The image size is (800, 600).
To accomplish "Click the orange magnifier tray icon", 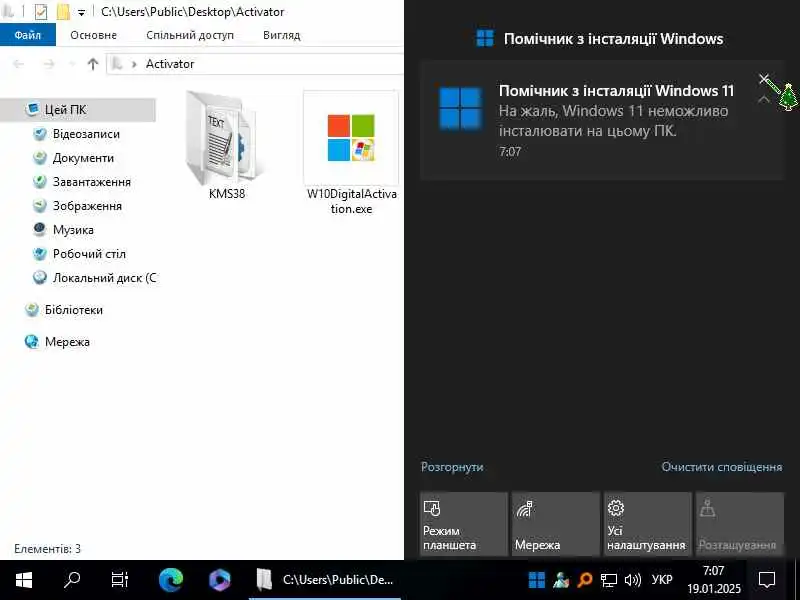I will pyautogui.click(x=585, y=580).
